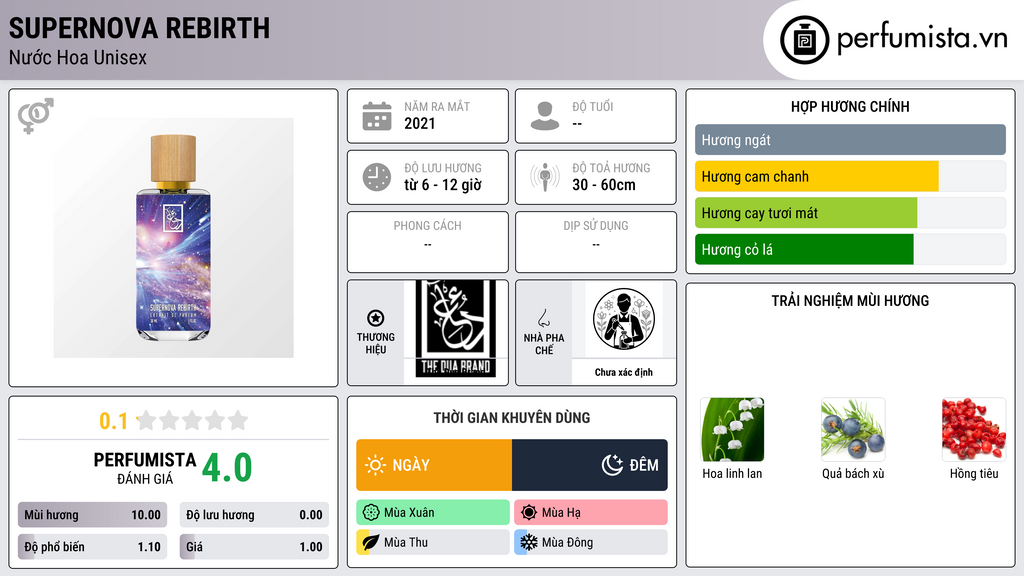Click the Hoa linh lan caption
This screenshot has width=1024, height=576.
tap(732, 473)
